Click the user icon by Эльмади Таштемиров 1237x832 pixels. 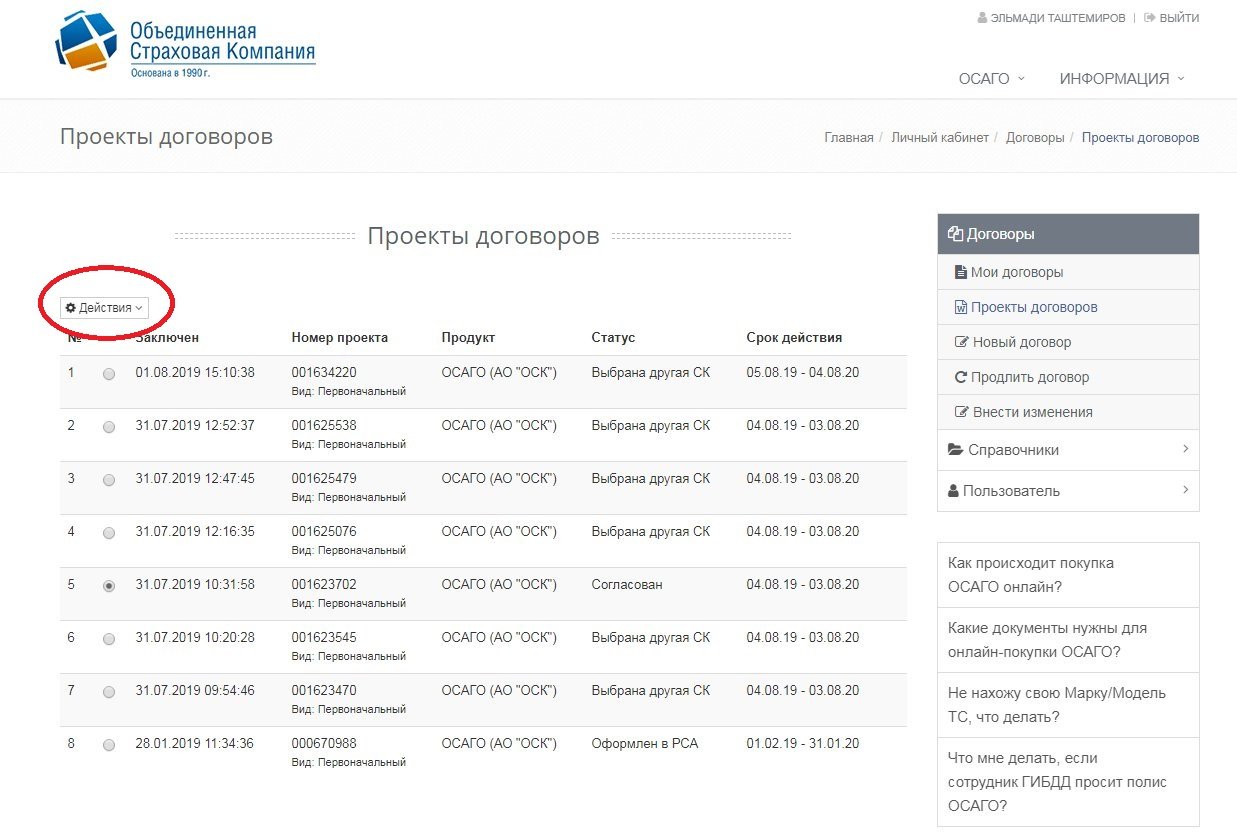coord(982,18)
